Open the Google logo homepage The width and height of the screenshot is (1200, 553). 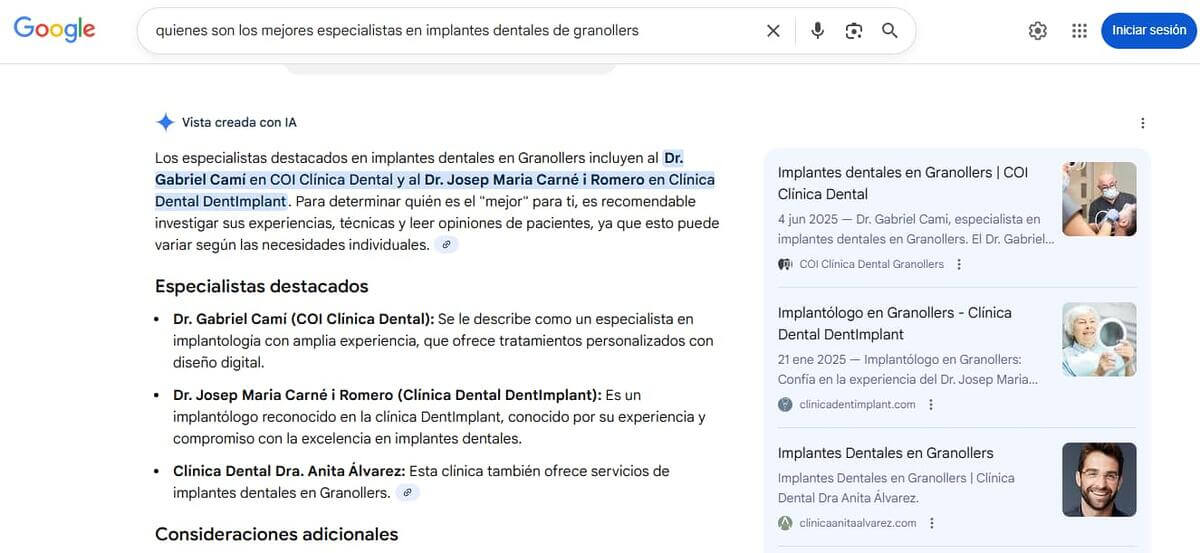(54, 30)
